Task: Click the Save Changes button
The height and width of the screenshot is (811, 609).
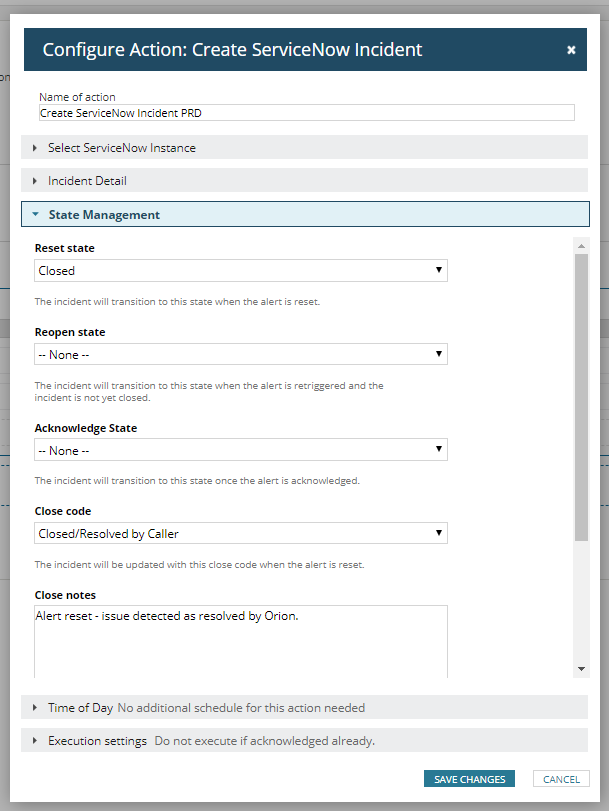Action: pyautogui.click(x=469, y=779)
